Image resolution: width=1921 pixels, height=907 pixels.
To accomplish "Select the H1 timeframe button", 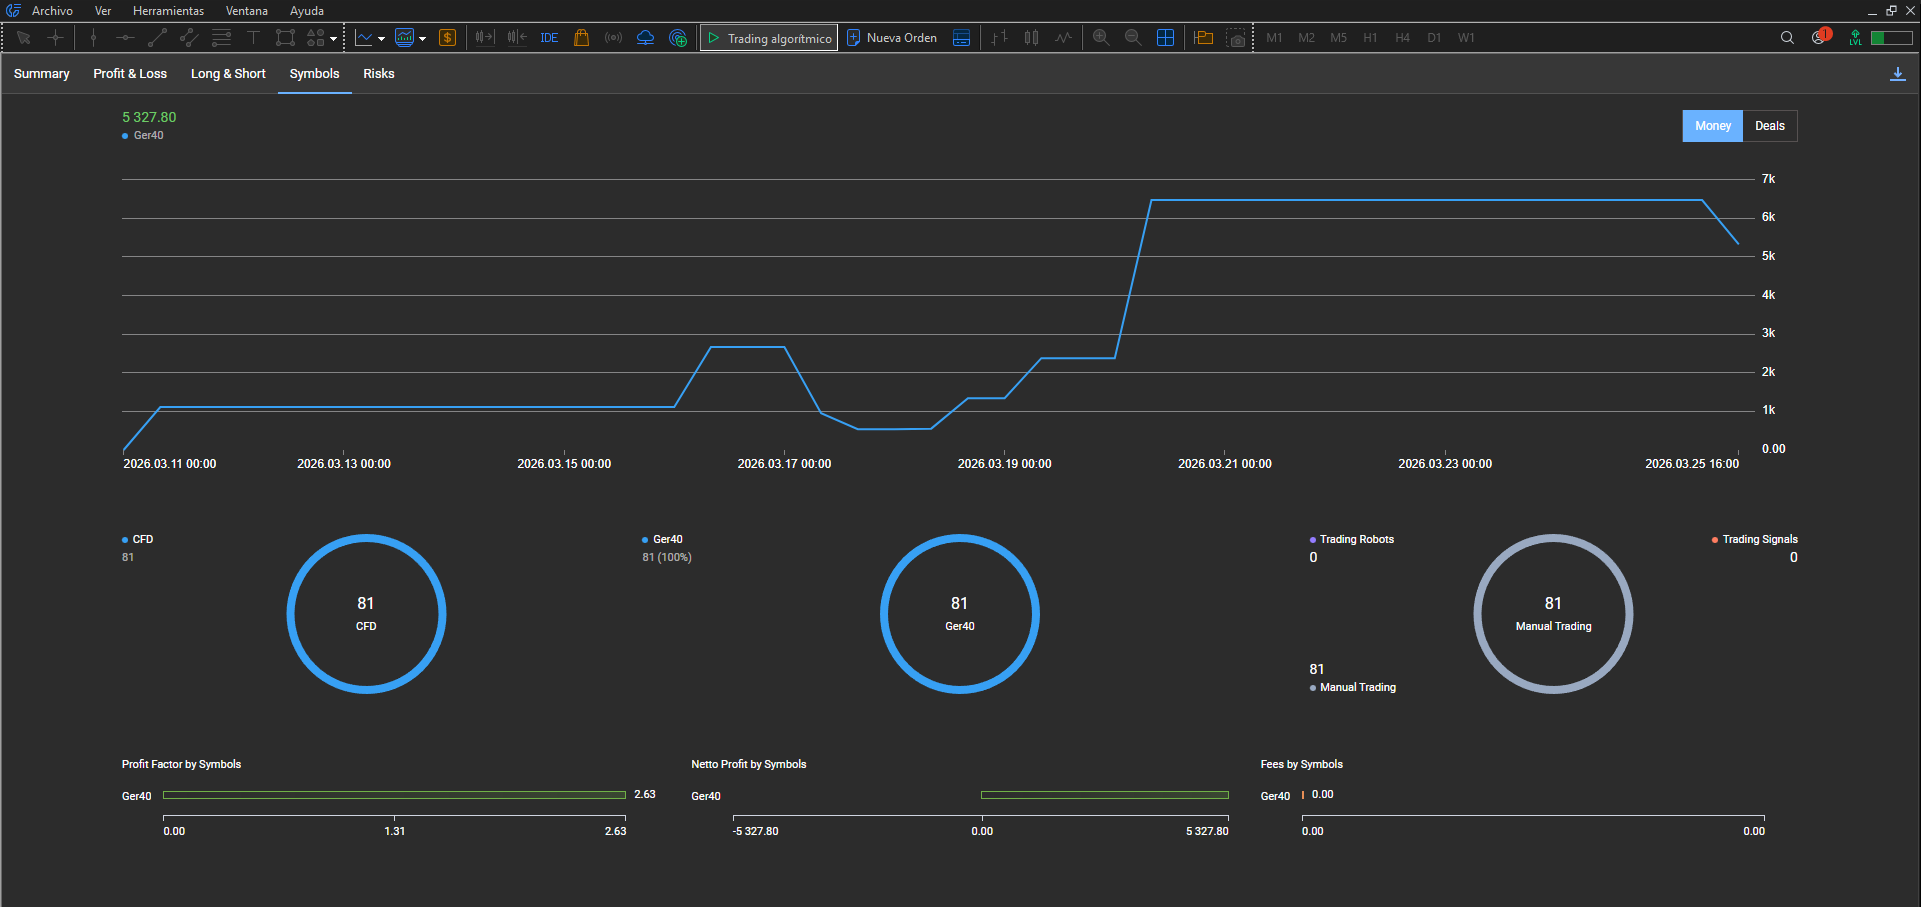I will click(x=1370, y=38).
